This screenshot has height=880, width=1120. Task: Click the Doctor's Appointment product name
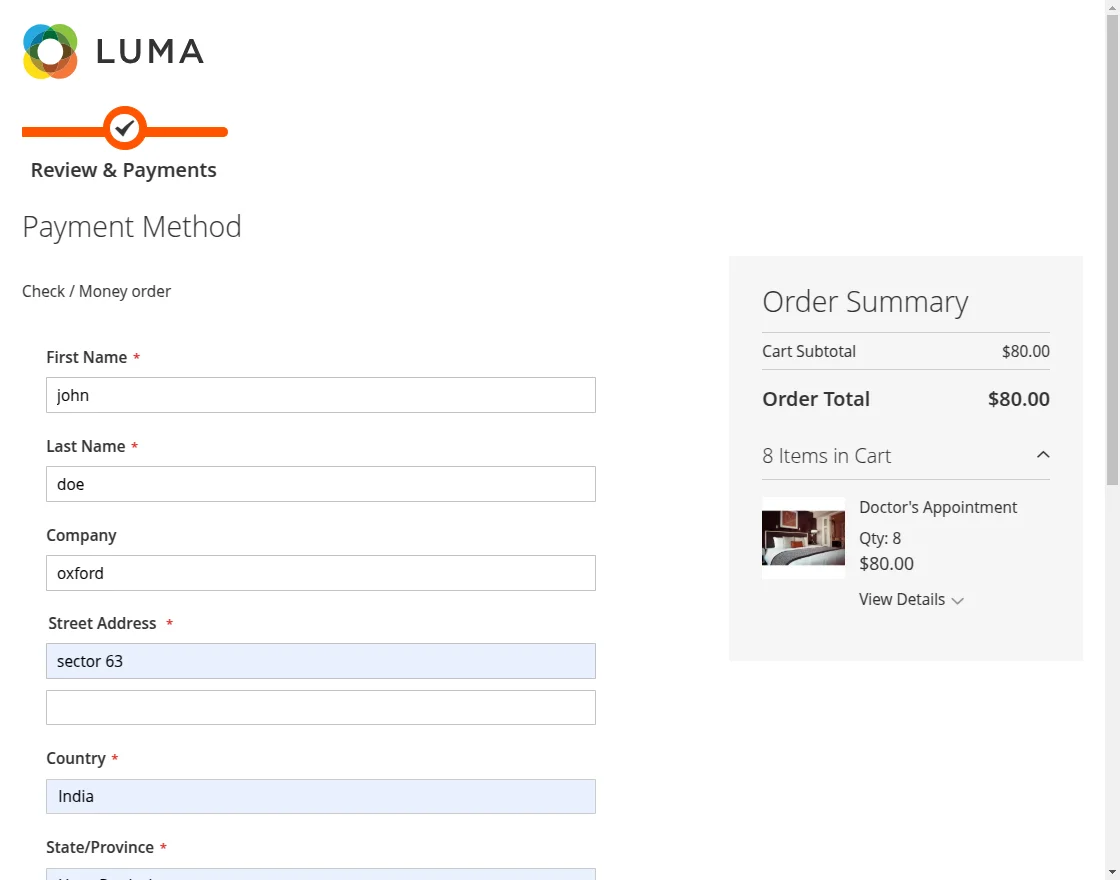[x=938, y=507]
